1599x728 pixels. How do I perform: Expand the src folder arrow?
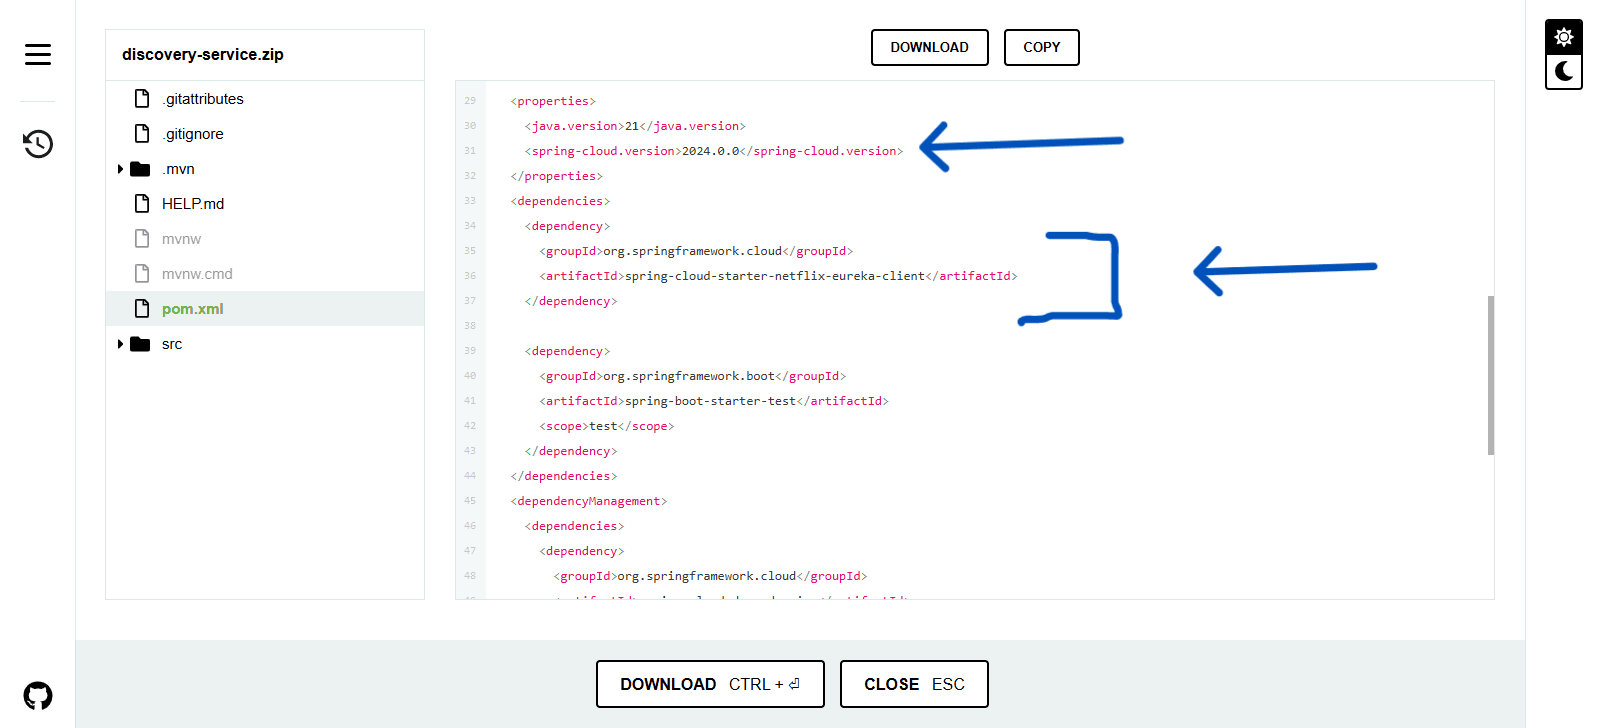[120, 344]
